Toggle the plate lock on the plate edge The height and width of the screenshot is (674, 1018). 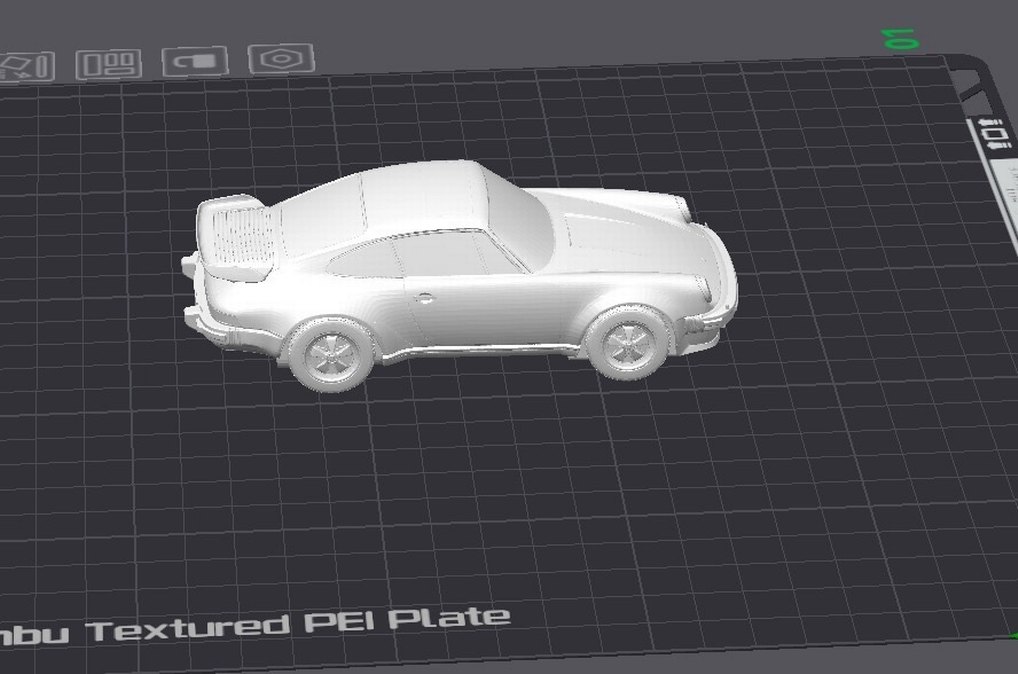point(992,120)
